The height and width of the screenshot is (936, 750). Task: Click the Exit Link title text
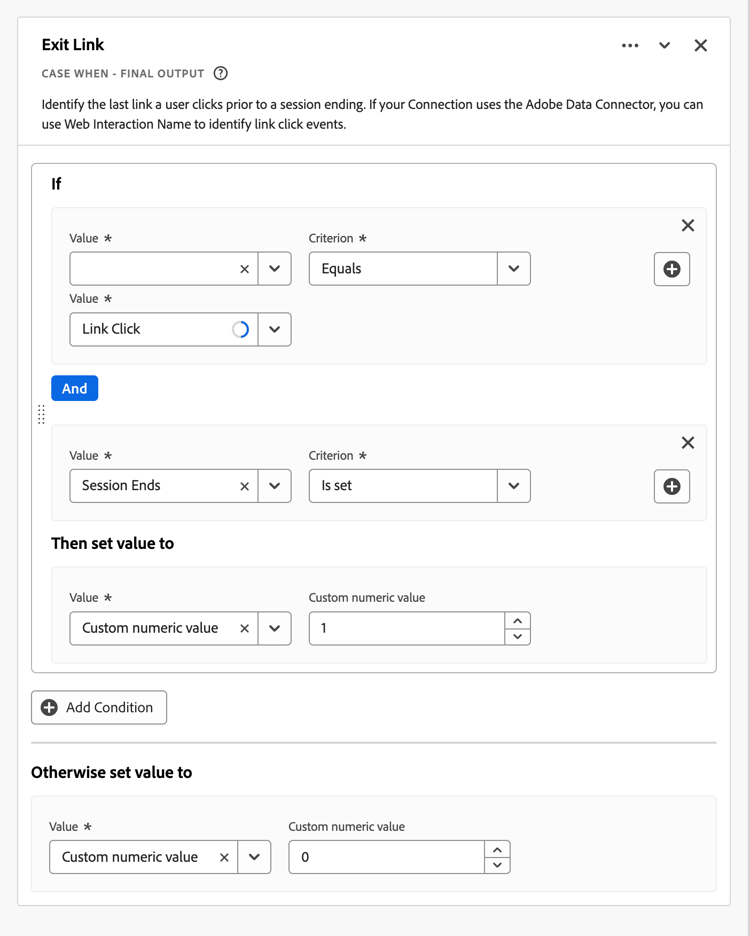click(73, 45)
